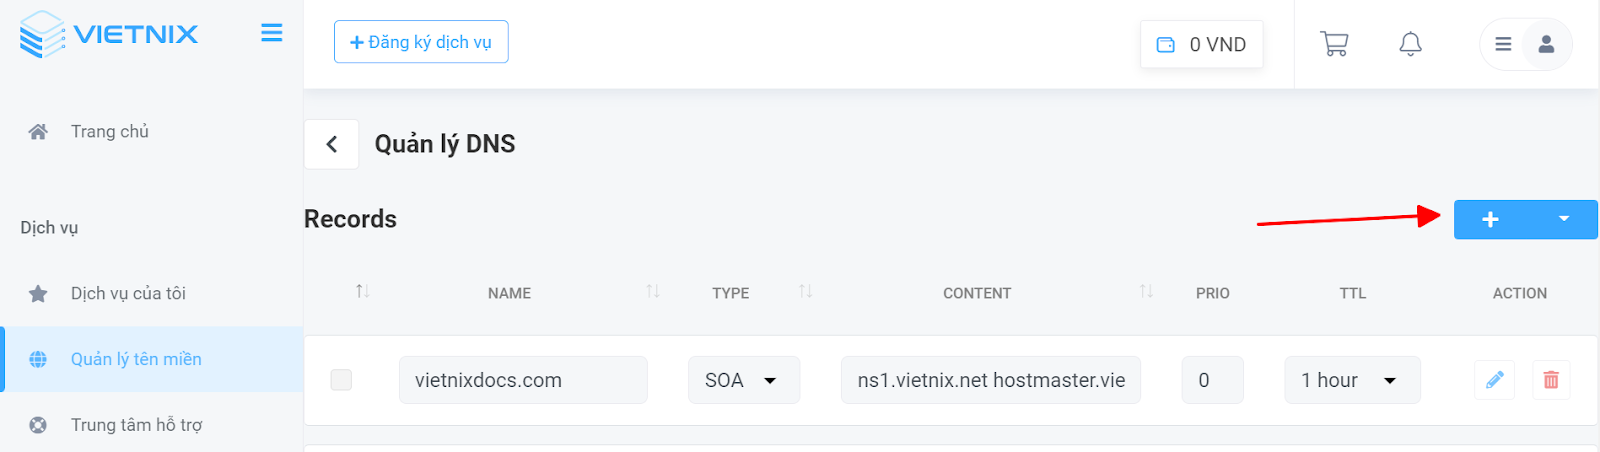The width and height of the screenshot is (1600, 452).
Task: Open Trang chủ in sidebar
Action: point(109,131)
